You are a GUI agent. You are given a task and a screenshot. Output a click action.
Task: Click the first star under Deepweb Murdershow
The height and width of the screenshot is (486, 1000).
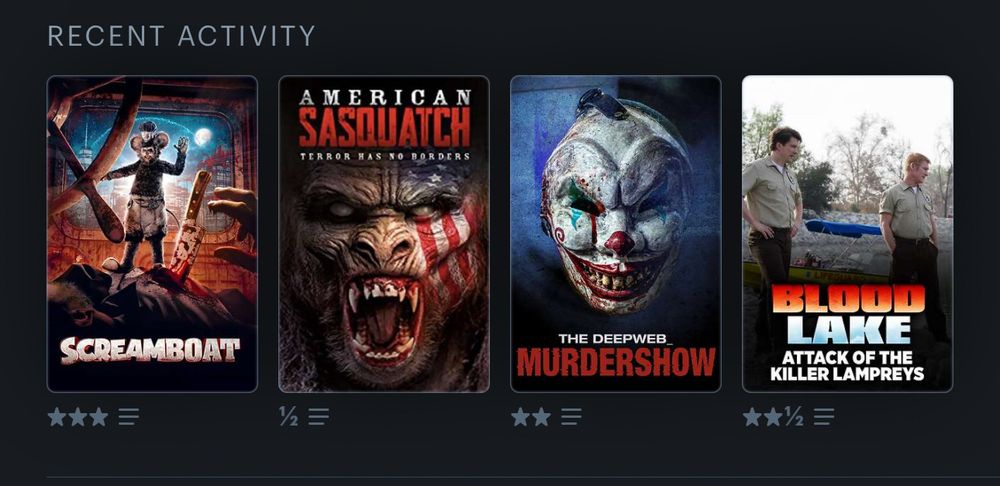coord(520,417)
